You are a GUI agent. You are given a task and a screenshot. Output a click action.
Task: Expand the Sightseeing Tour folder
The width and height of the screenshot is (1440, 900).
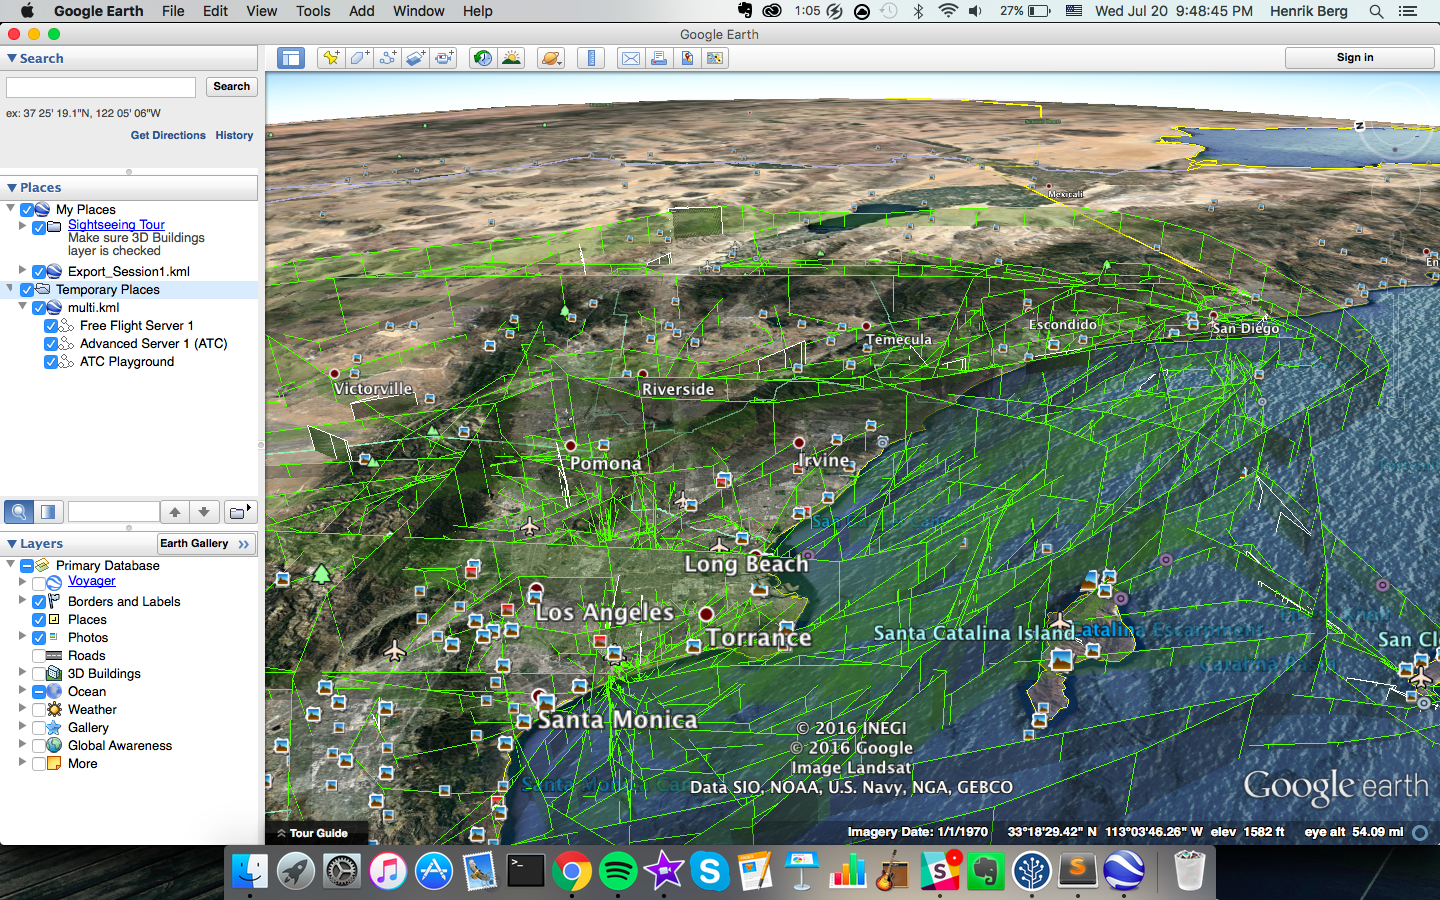22,226
